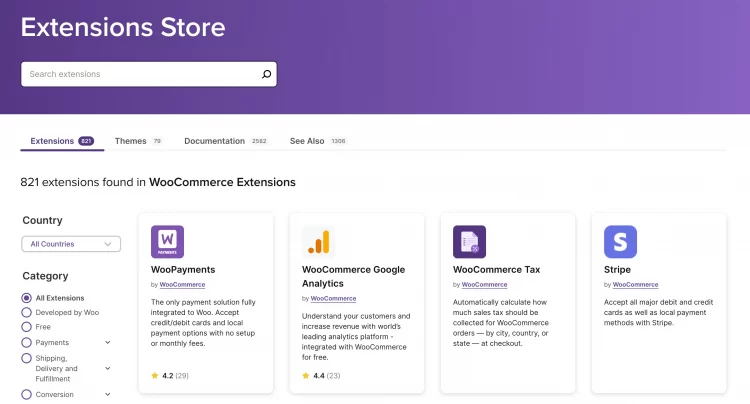Viewport: 750px width, 404px height.
Task: Click the Extensions Store page title
Action: [123, 27]
